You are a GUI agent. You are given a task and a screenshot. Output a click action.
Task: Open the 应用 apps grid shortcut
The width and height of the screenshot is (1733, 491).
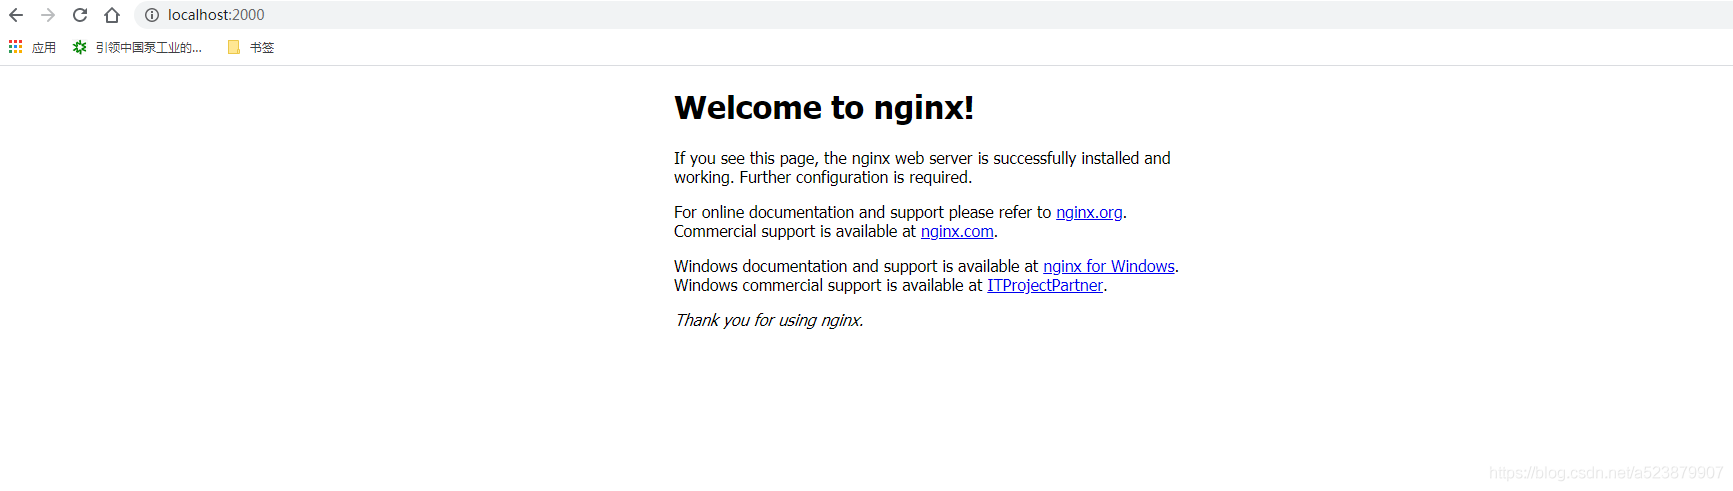pyautogui.click(x=32, y=47)
